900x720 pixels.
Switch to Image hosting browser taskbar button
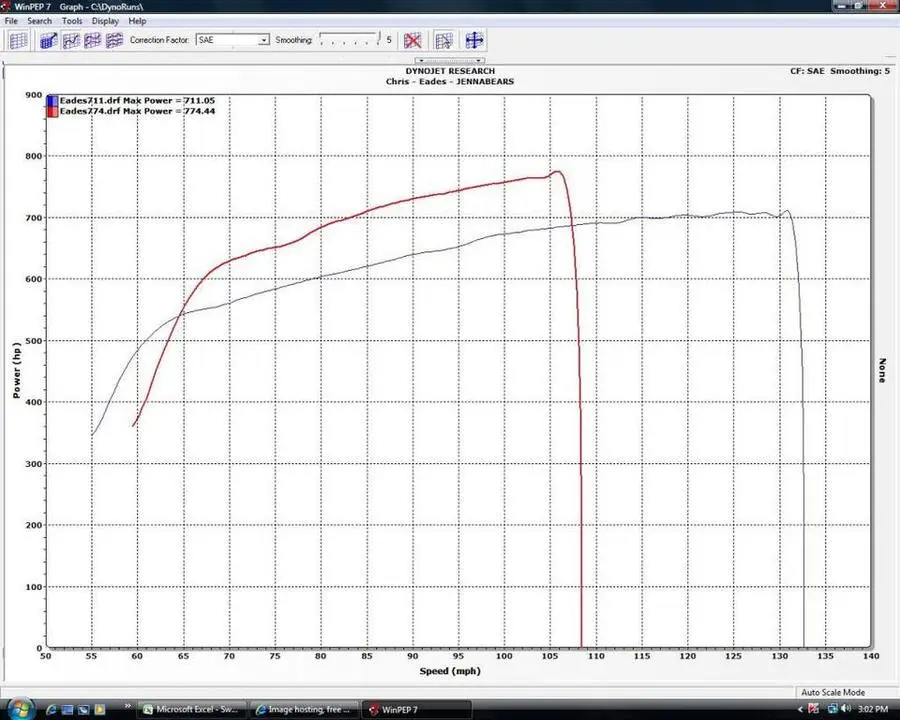pyautogui.click(x=304, y=710)
